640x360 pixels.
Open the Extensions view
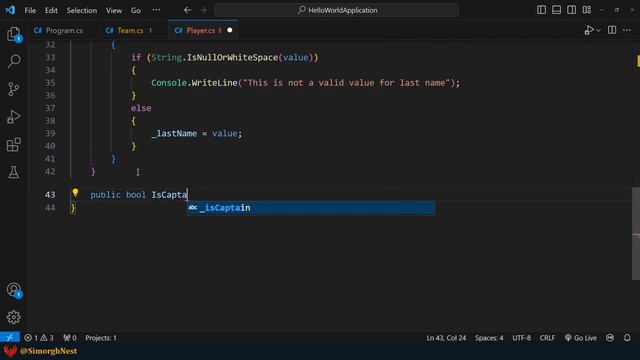13,144
